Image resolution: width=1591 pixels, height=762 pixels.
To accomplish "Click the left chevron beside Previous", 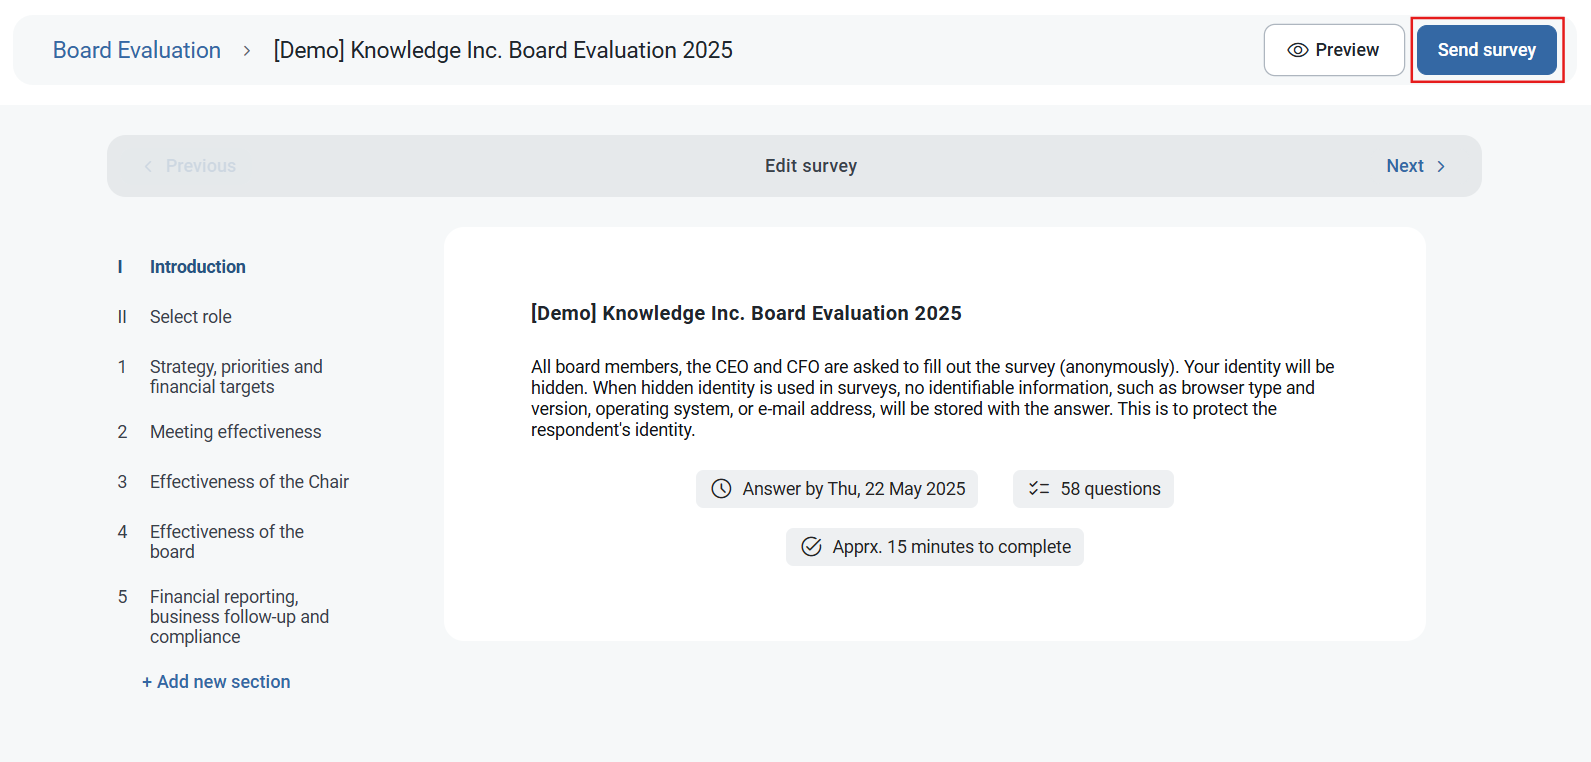I will tap(148, 167).
